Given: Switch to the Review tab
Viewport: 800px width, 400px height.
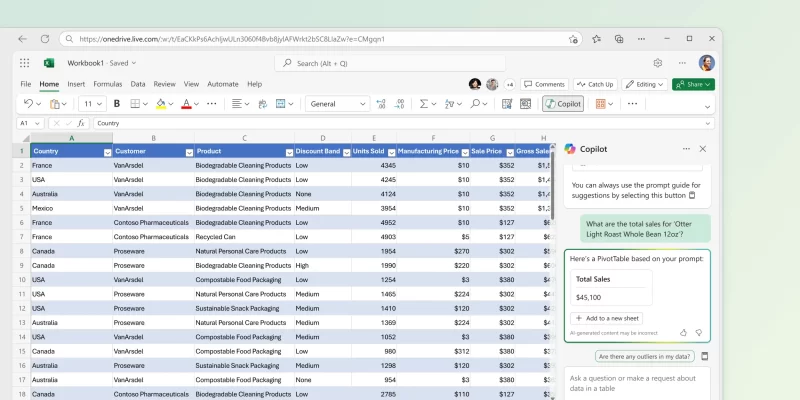Looking at the screenshot, I should click(x=164, y=84).
